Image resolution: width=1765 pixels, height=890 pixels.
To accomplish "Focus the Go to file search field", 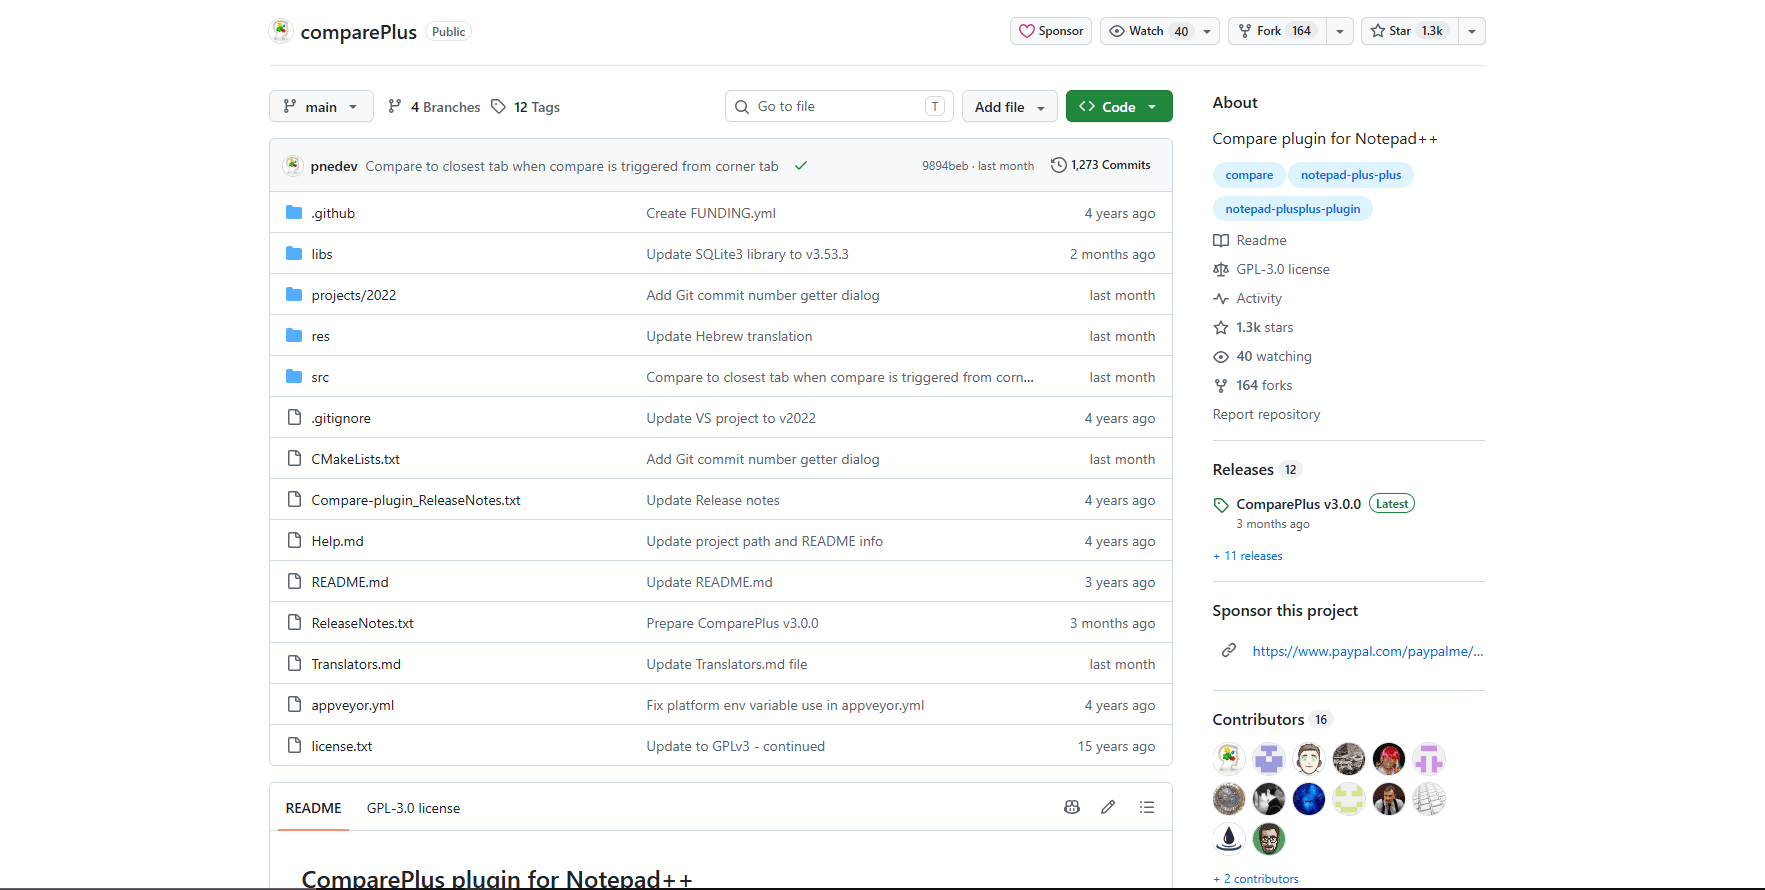I will (x=839, y=106).
